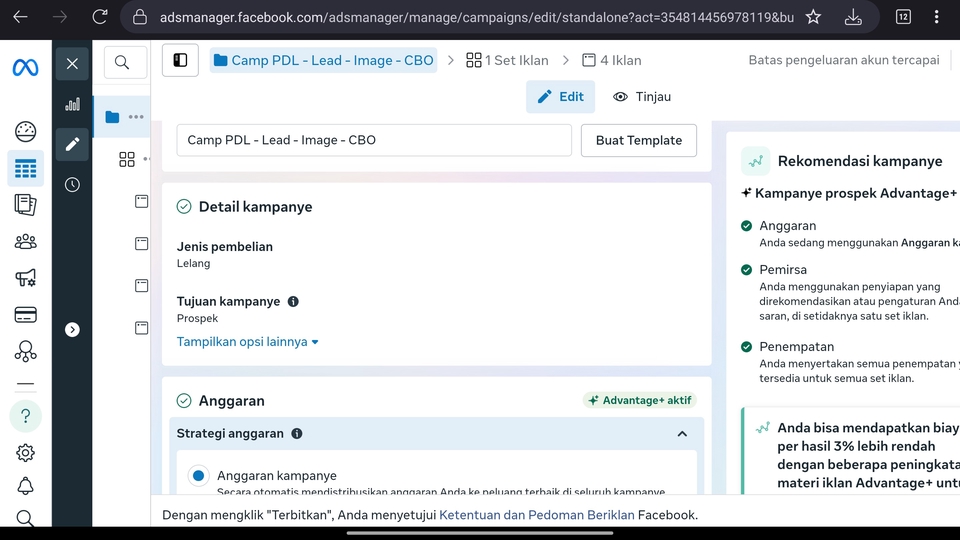Click the Pemirsa recommendation item

pyautogui.click(x=783, y=269)
